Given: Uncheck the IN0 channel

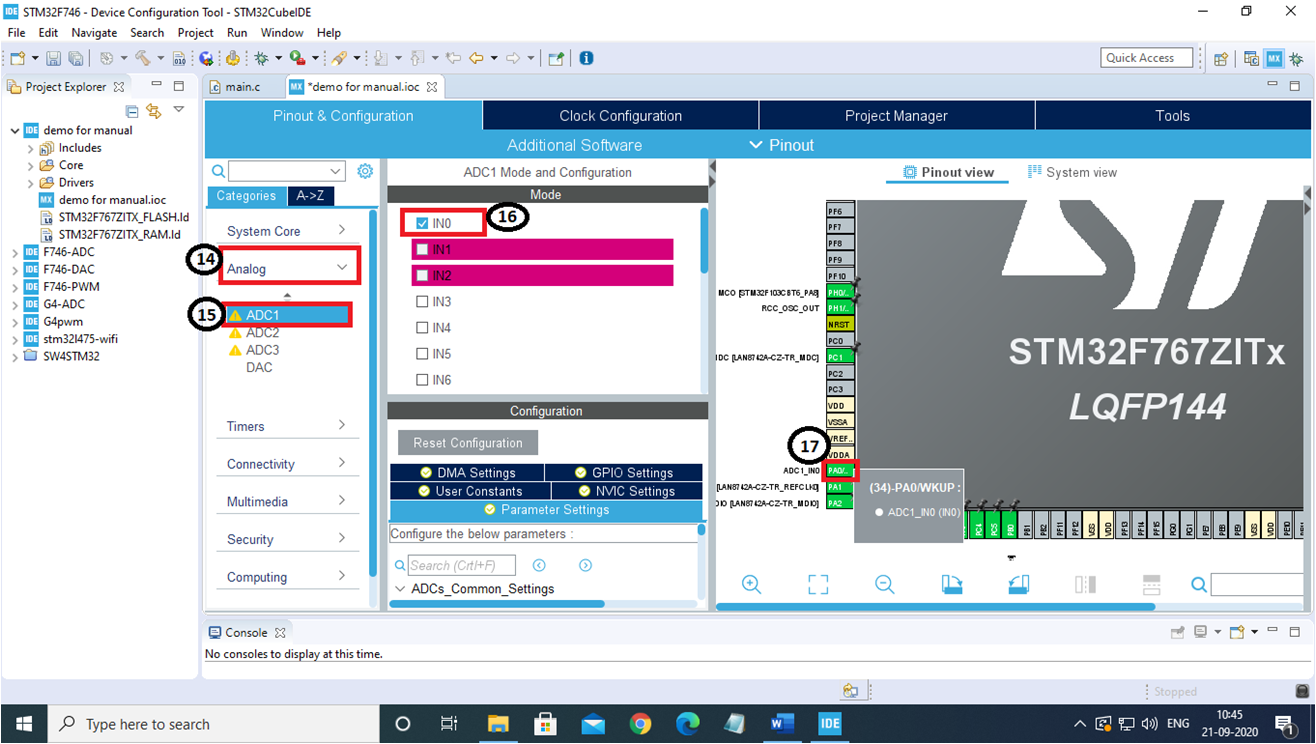Looking at the screenshot, I should pyautogui.click(x=421, y=223).
